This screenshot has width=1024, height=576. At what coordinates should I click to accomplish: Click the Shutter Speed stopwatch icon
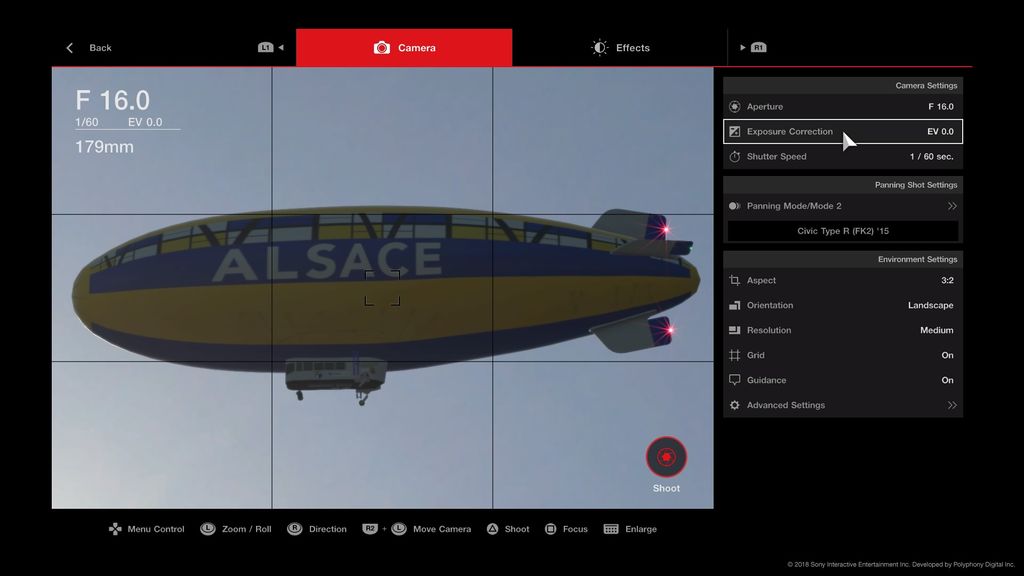735,157
